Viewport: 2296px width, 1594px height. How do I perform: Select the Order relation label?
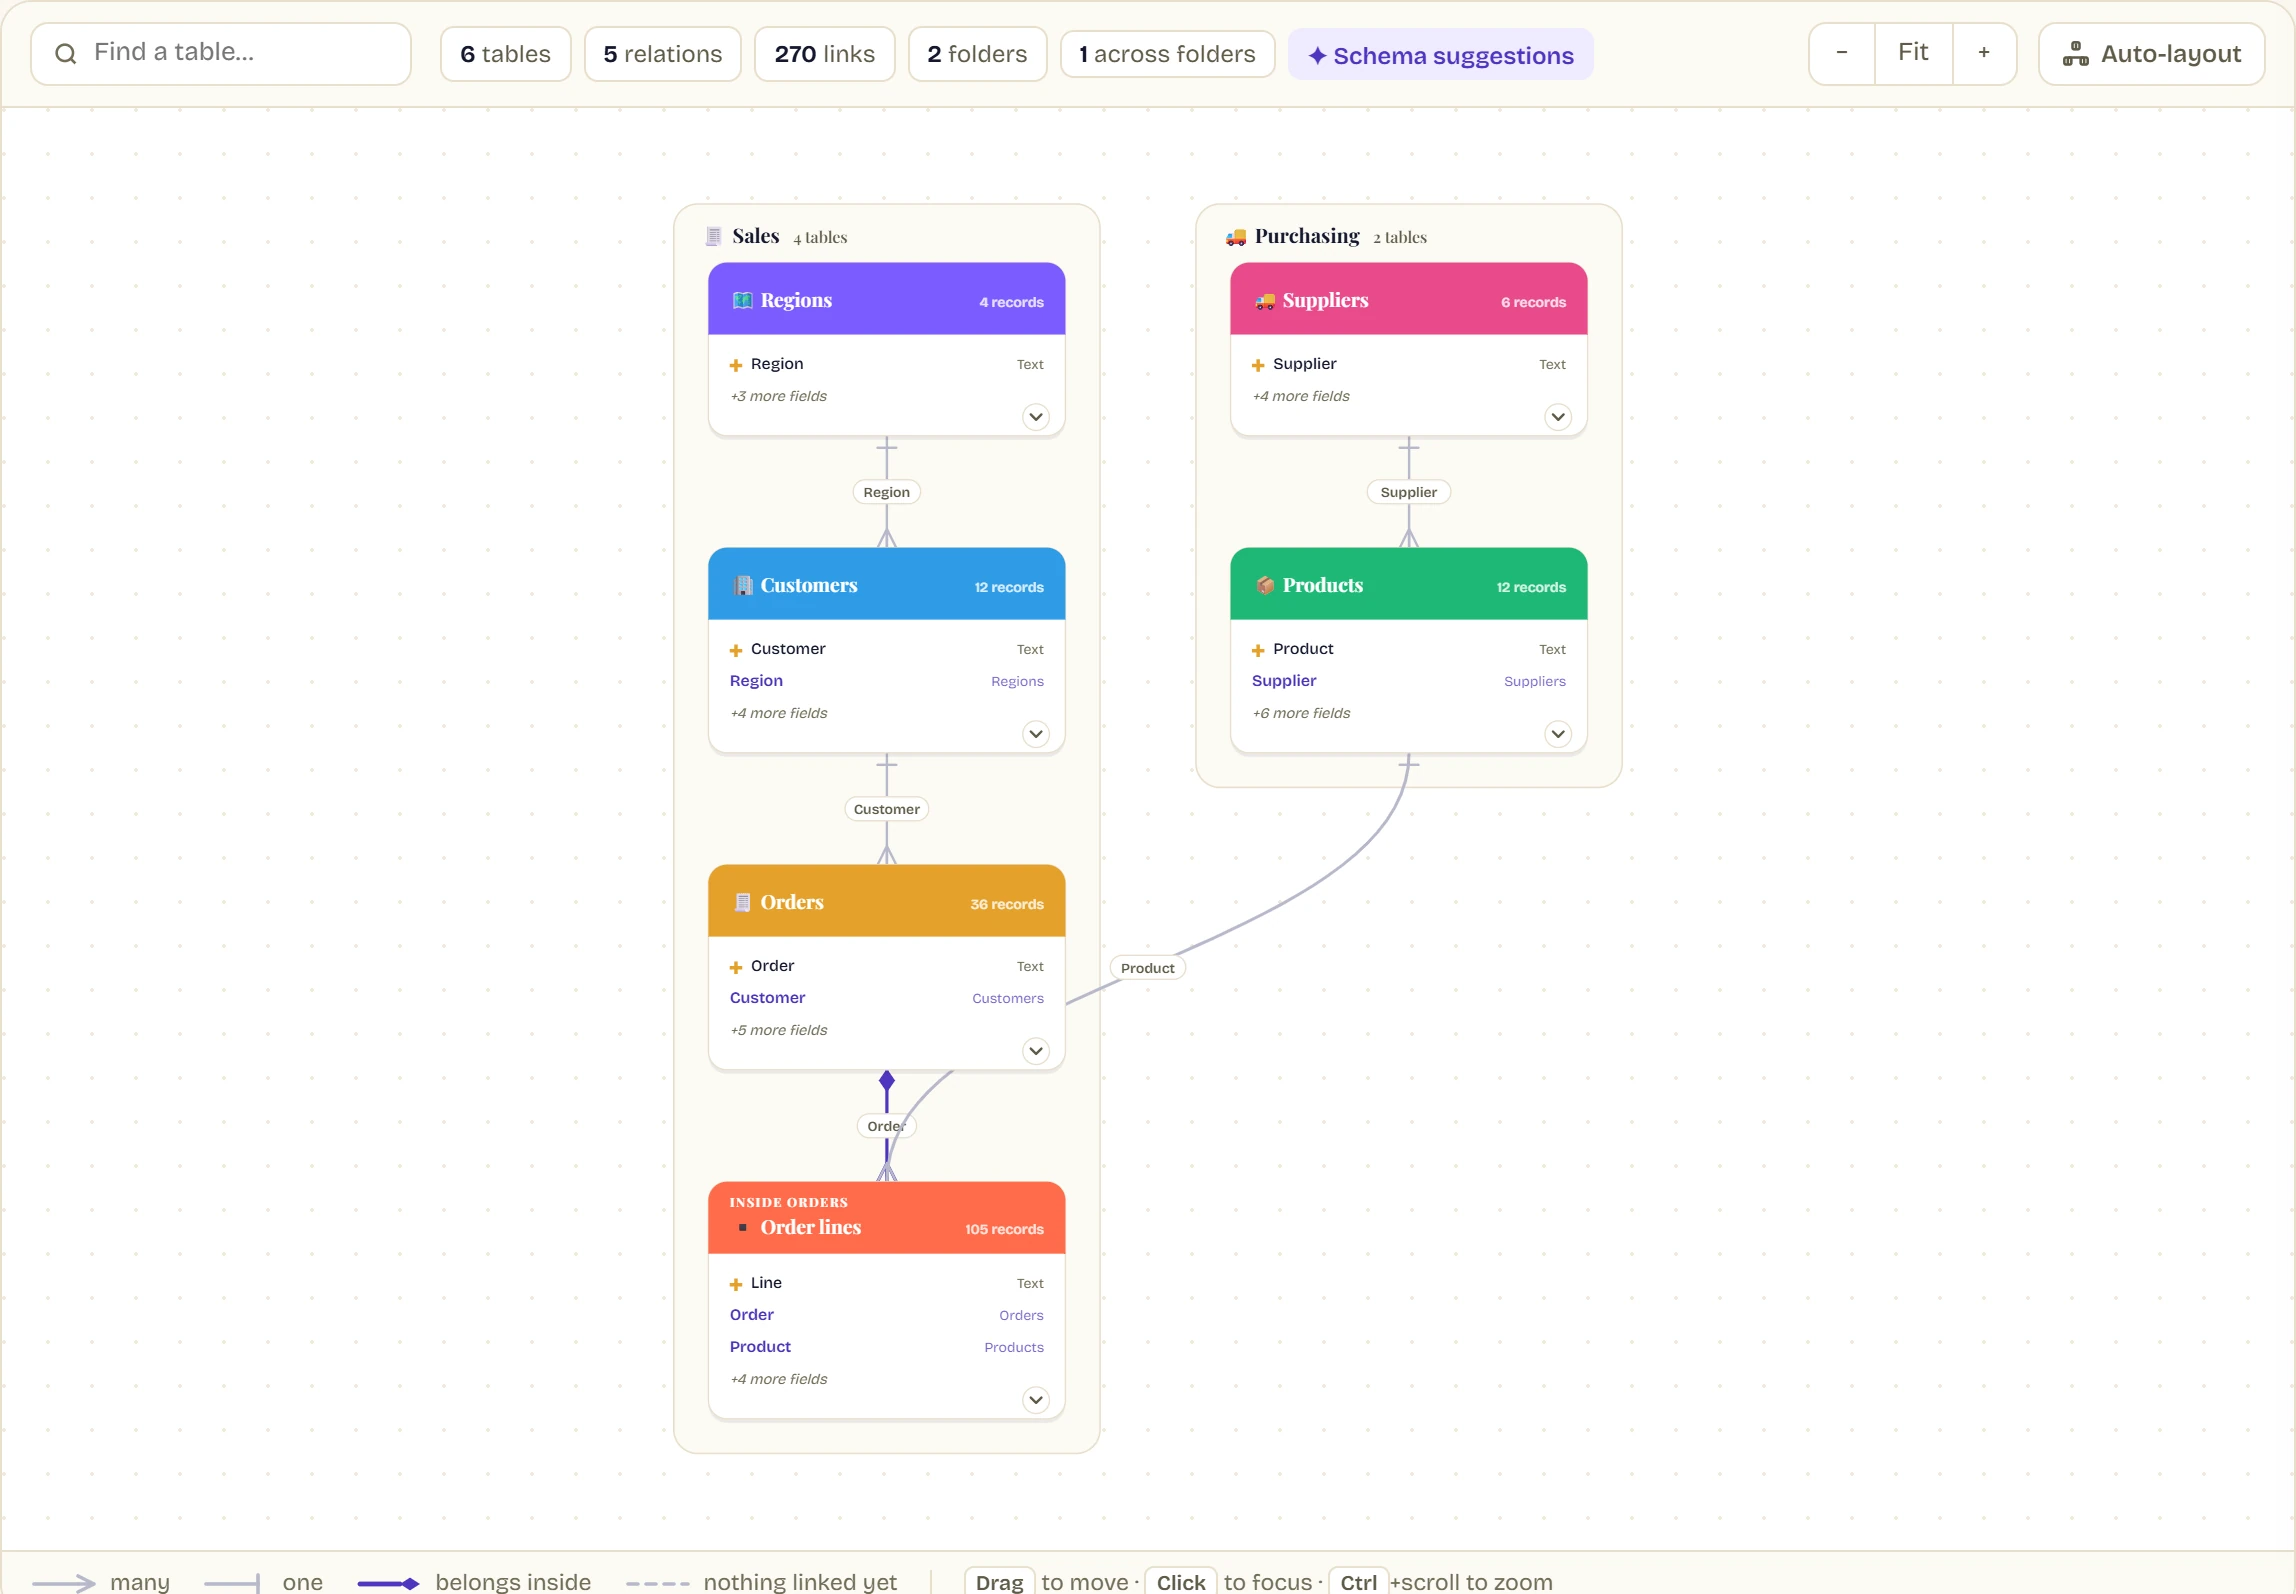coord(887,1126)
